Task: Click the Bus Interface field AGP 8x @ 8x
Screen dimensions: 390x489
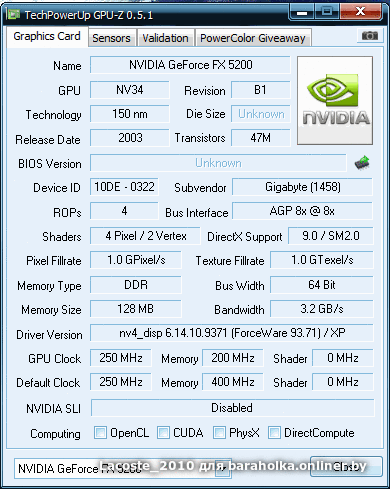Action: pos(302,211)
